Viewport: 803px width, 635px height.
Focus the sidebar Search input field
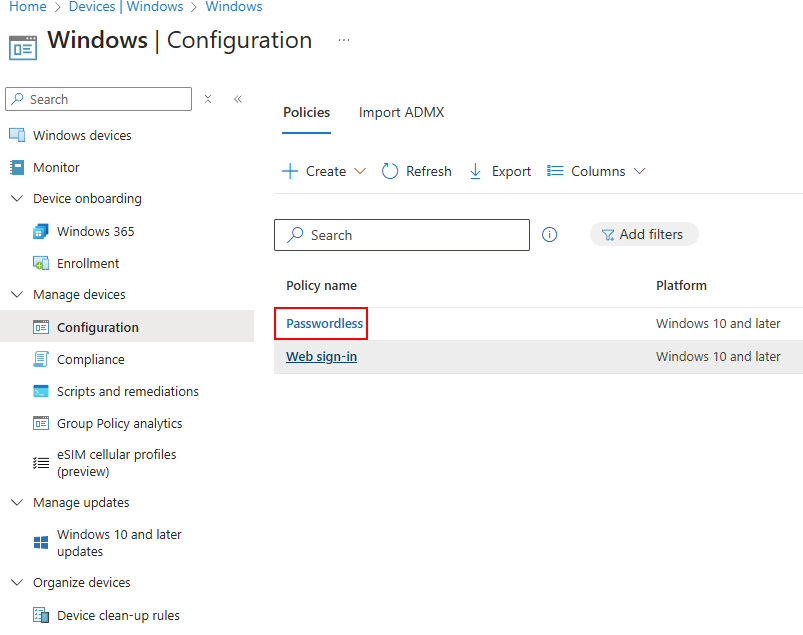pos(98,99)
